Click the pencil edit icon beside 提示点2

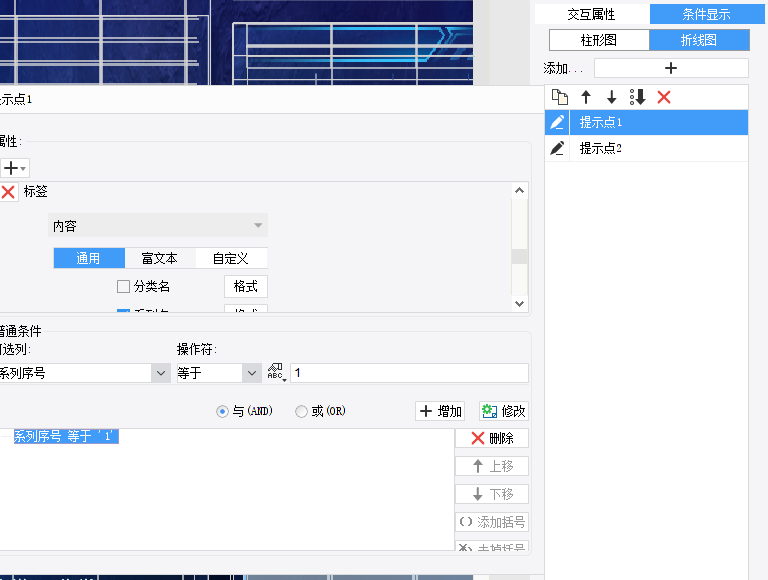(557, 148)
